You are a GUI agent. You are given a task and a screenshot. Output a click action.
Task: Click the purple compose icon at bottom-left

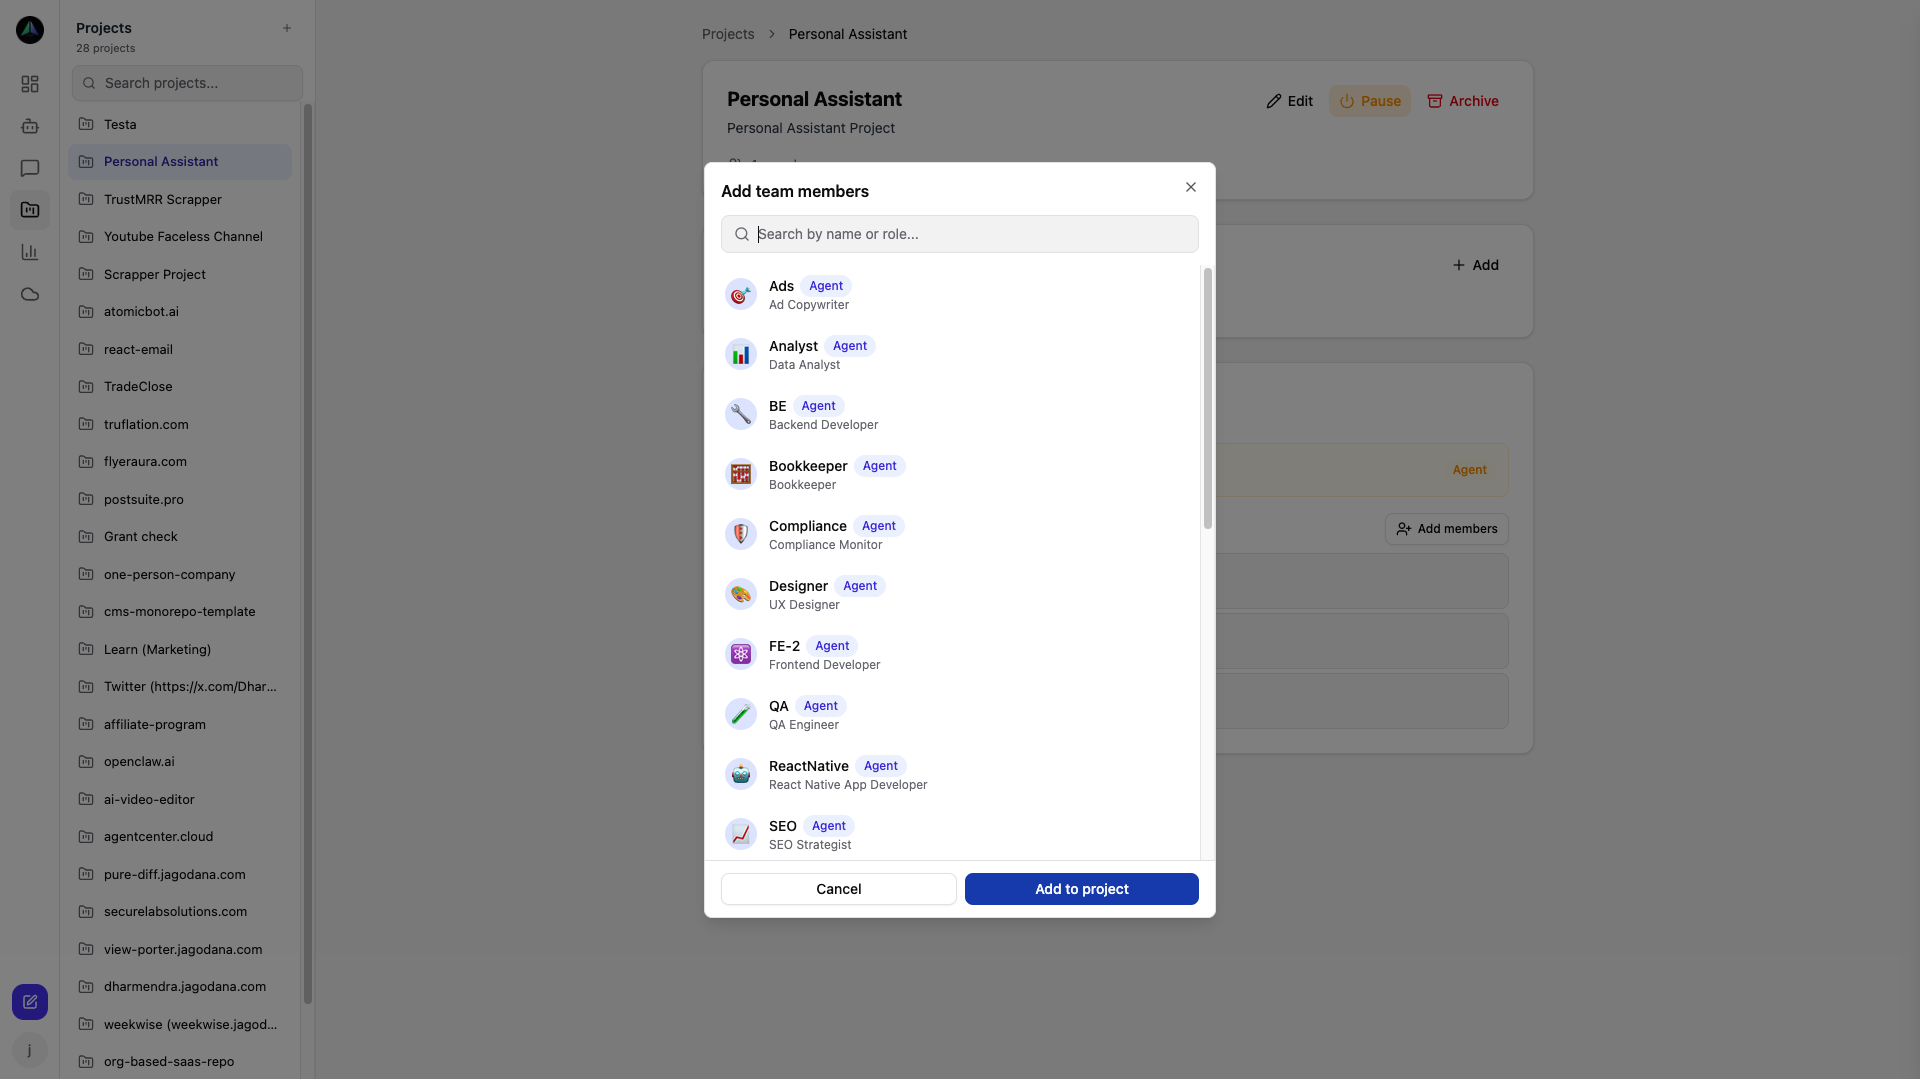30,1001
